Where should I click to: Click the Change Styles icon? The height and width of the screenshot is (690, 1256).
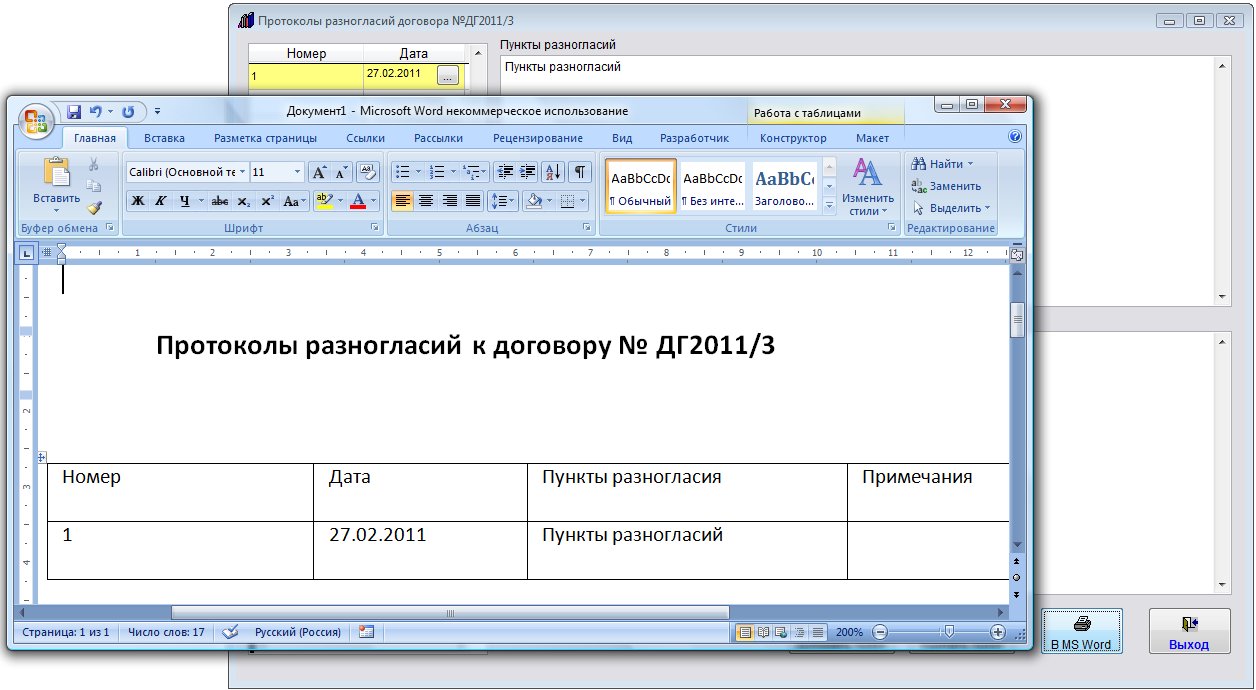pyautogui.click(x=867, y=187)
